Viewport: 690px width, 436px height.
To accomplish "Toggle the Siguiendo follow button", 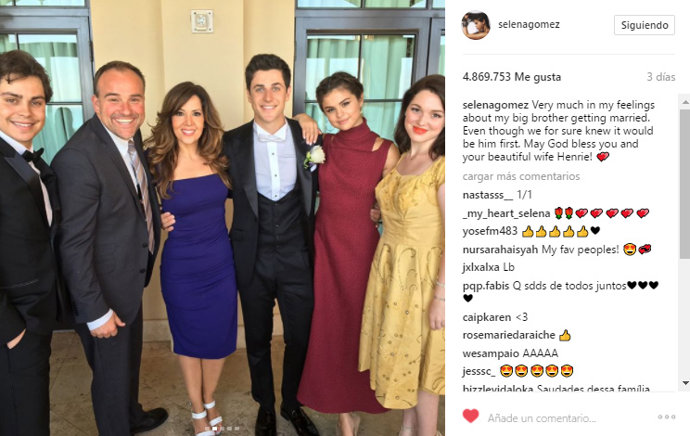I will [x=644, y=25].
